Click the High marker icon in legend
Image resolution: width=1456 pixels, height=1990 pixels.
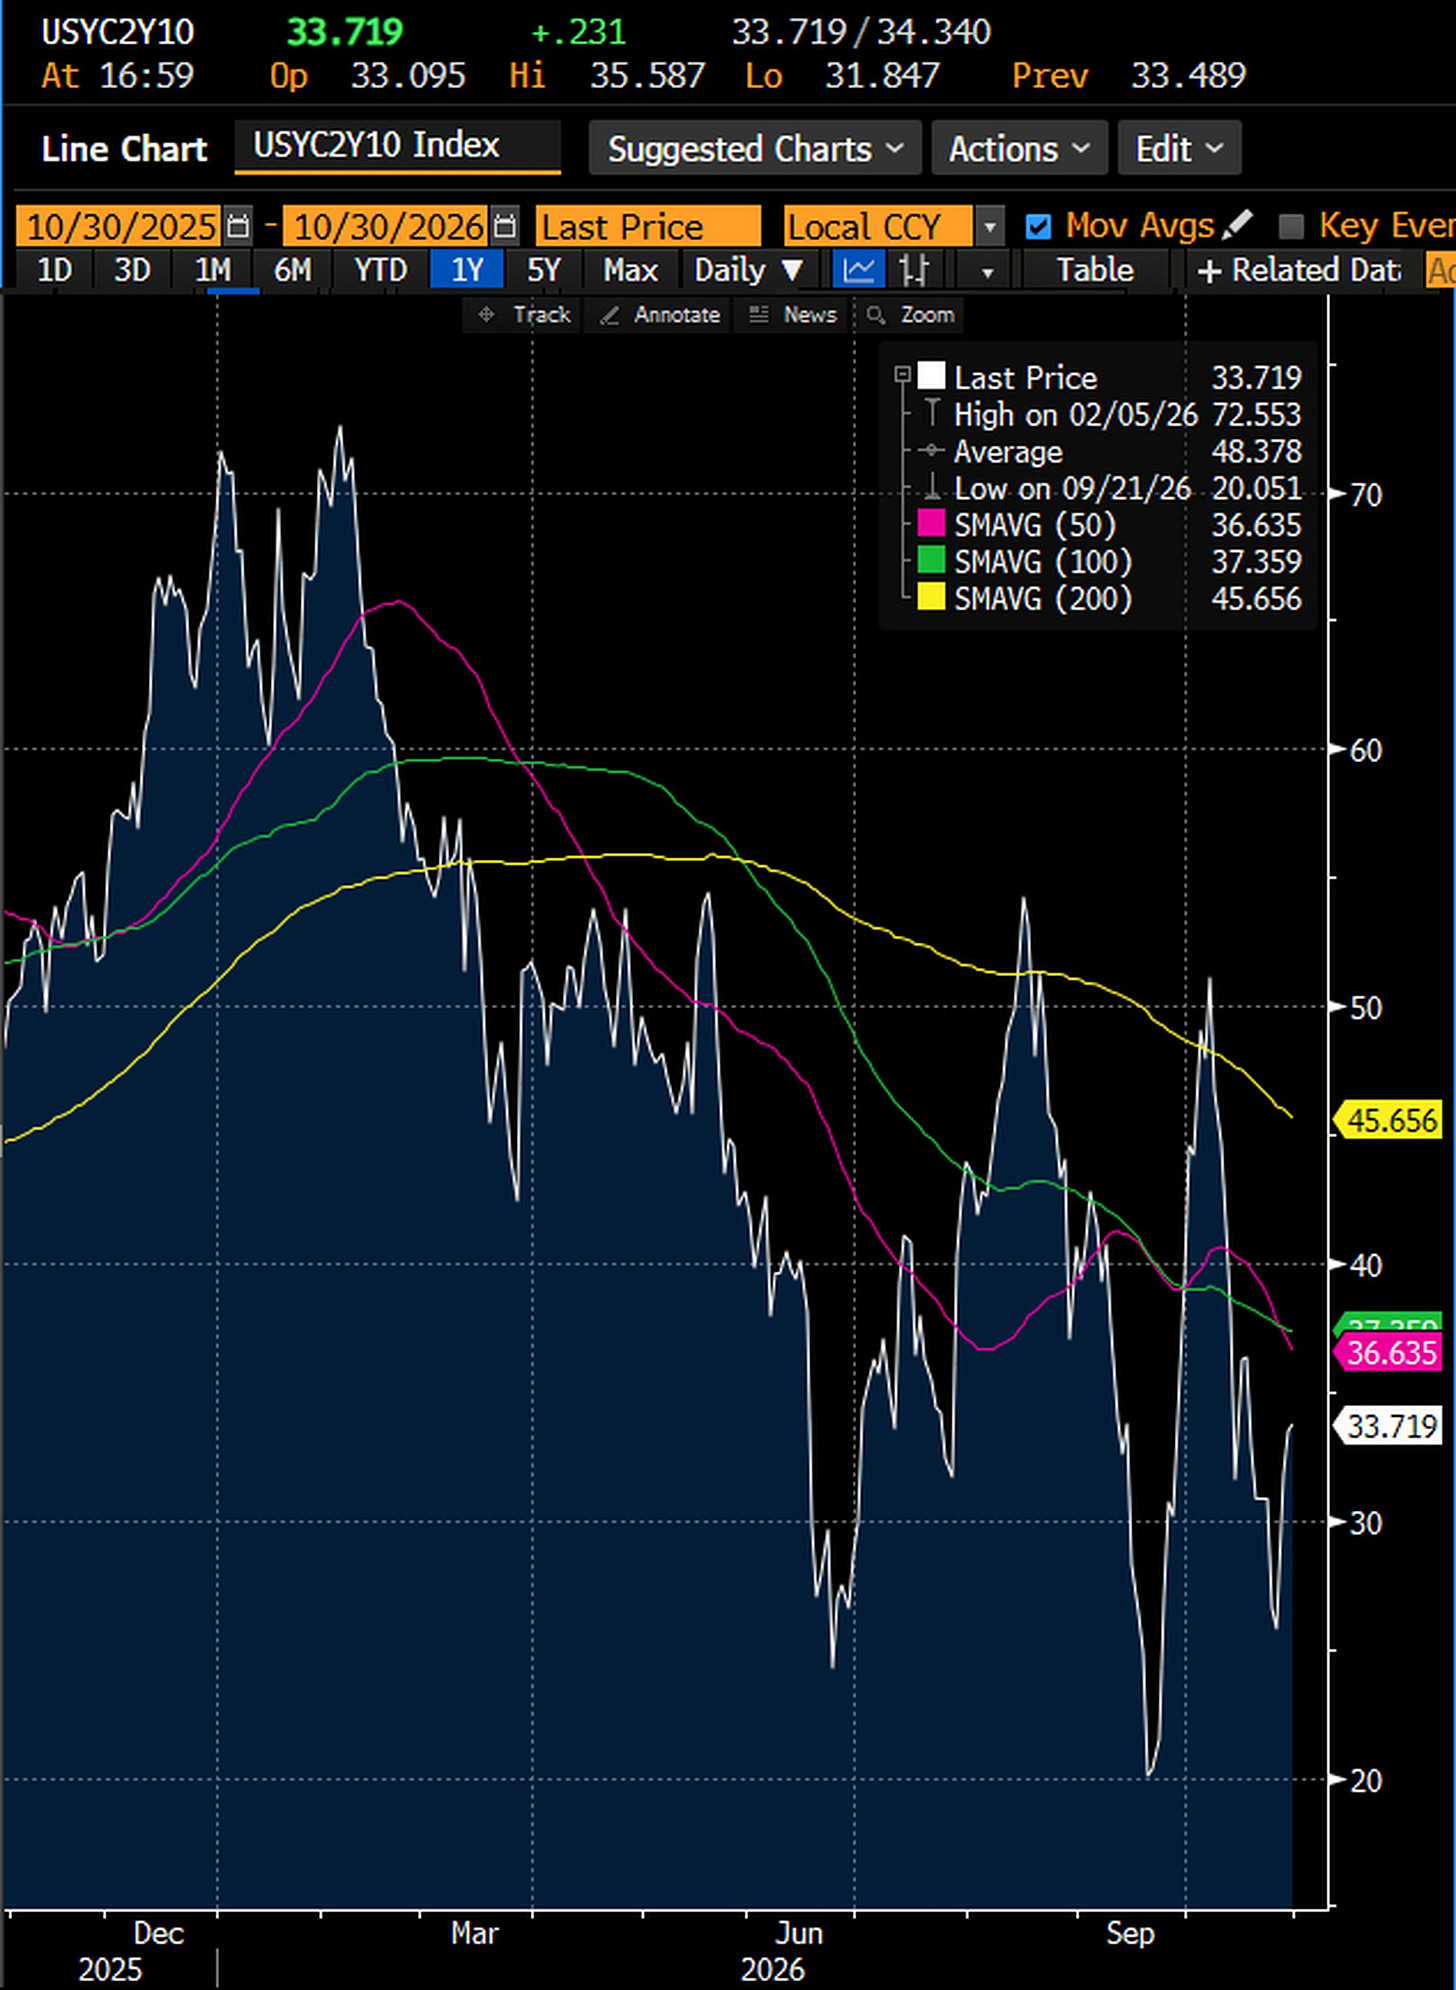coord(932,414)
